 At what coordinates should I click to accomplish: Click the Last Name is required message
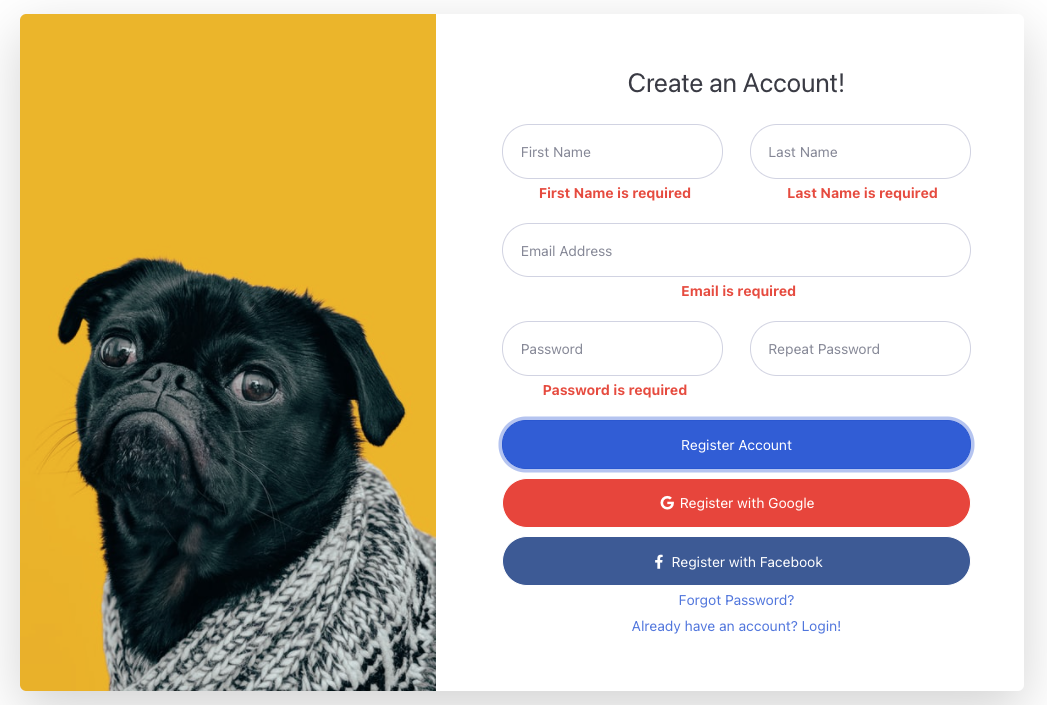click(x=862, y=193)
